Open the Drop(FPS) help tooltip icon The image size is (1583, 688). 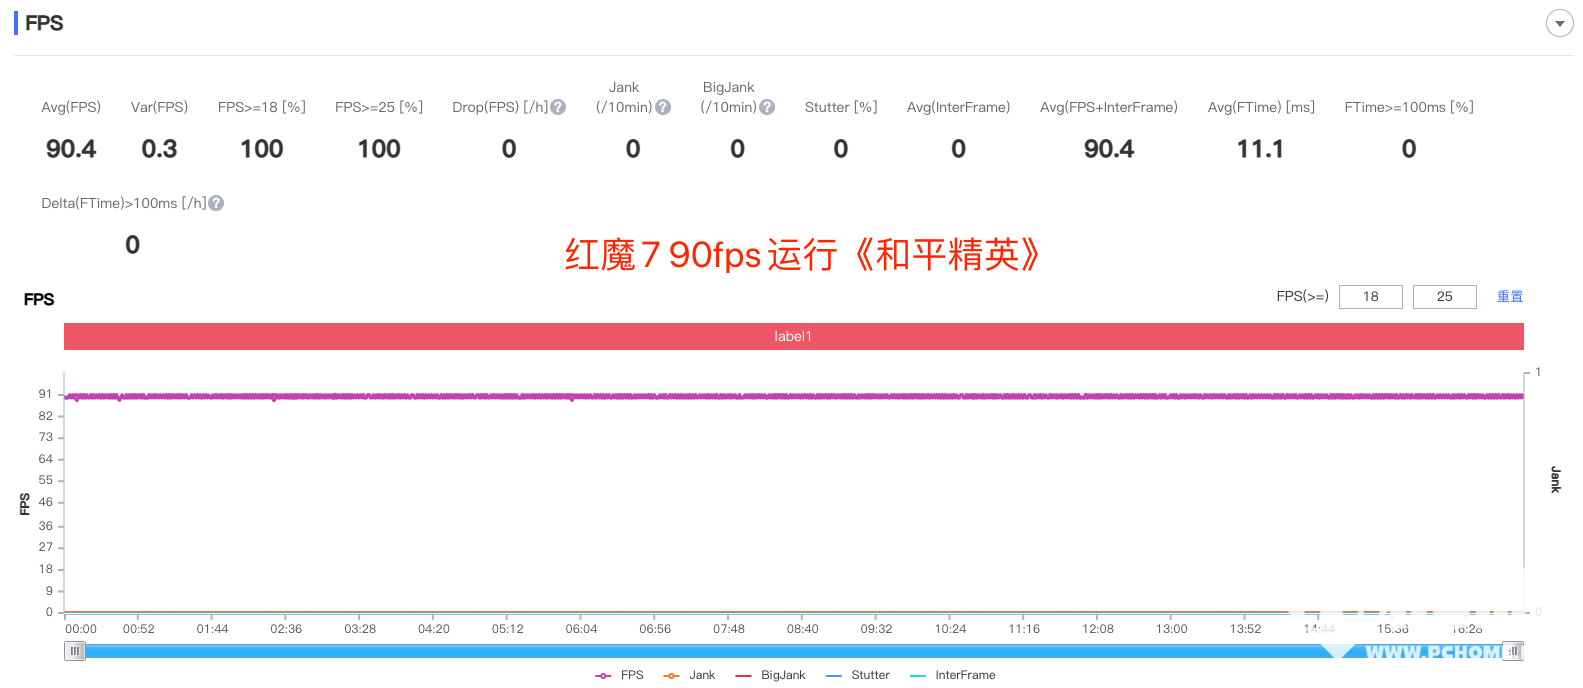(x=558, y=107)
